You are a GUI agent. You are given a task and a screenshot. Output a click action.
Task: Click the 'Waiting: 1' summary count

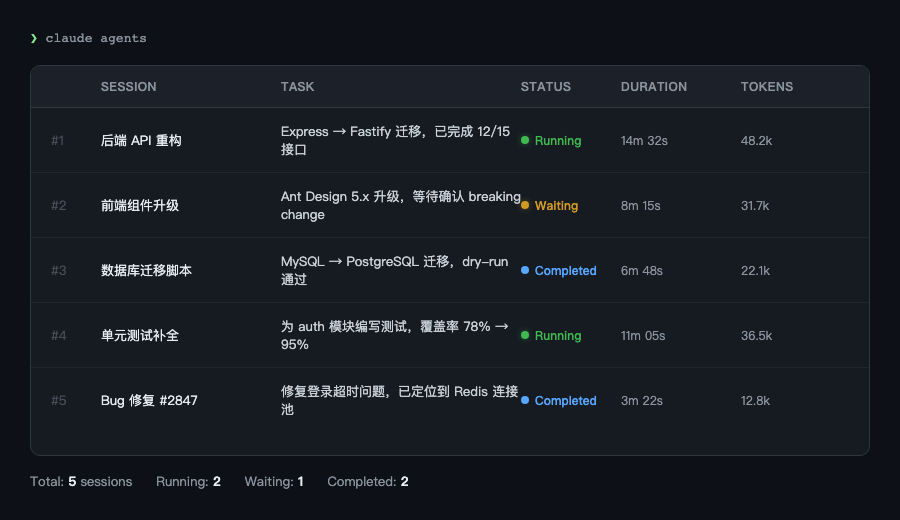pyautogui.click(x=274, y=482)
